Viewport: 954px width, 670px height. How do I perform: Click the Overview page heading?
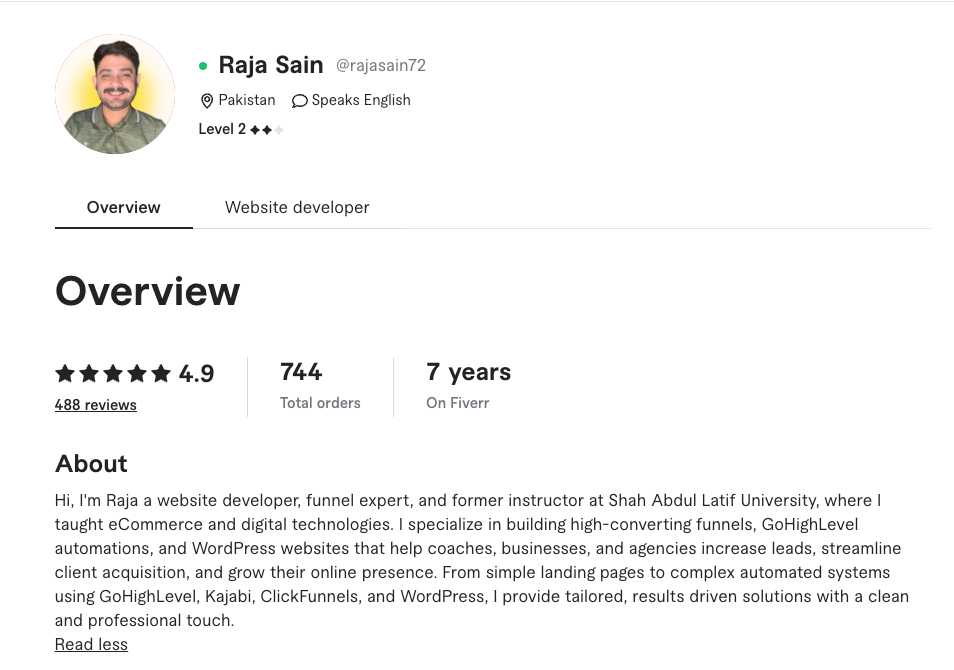coord(147,291)
